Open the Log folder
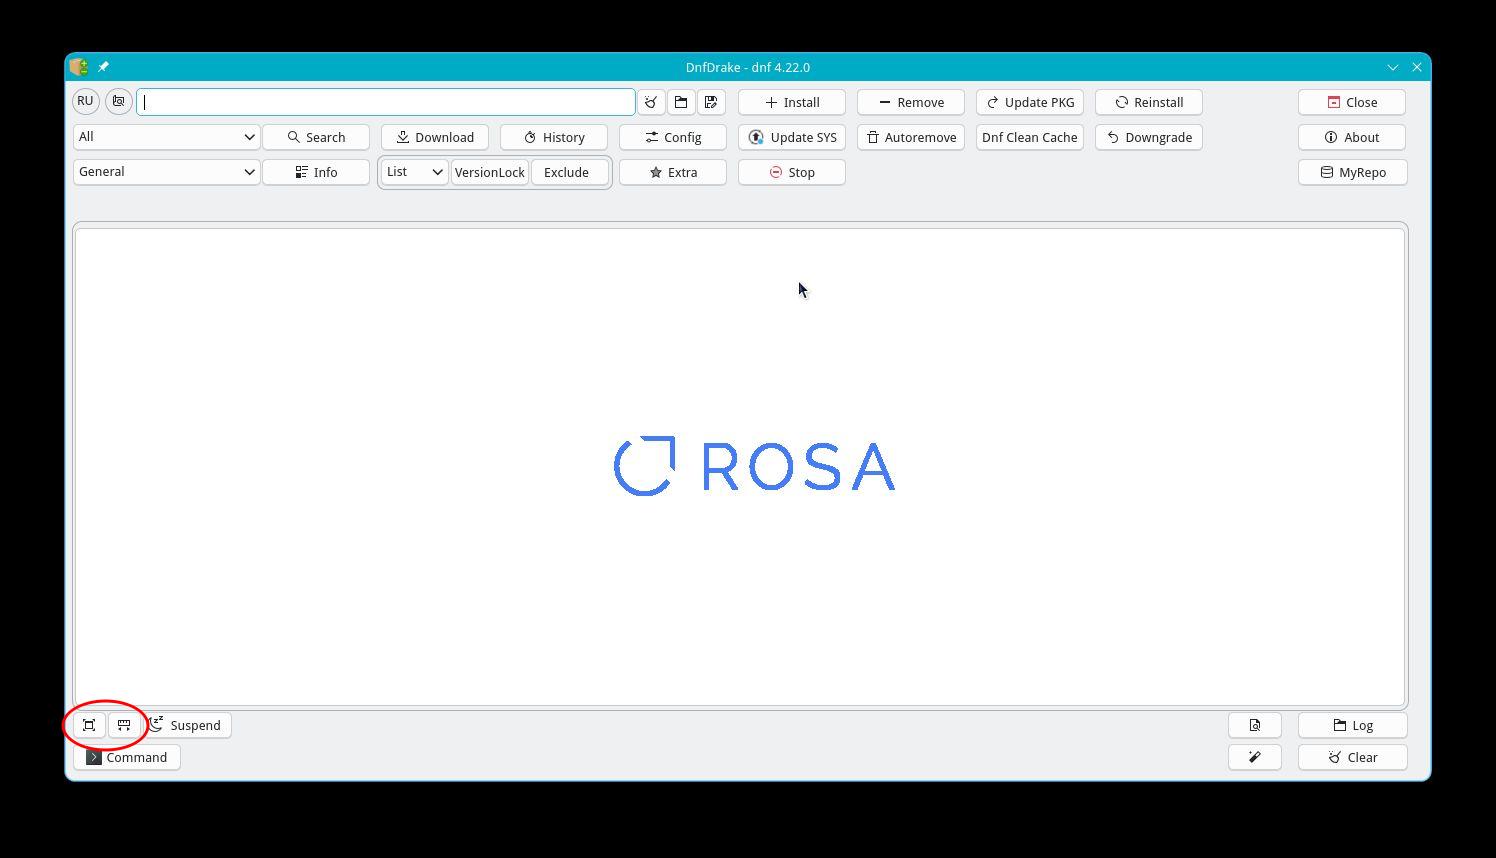Viewport: 1496px width, 858px height. pos(1352,725)
